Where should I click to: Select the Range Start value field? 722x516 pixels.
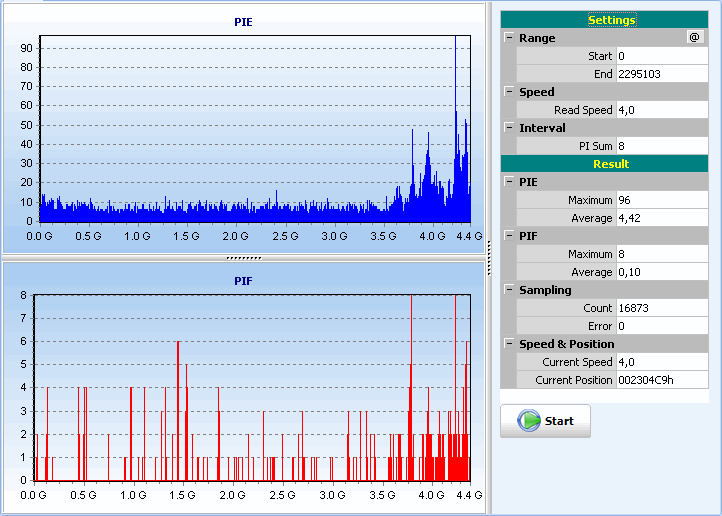(661, 56)
